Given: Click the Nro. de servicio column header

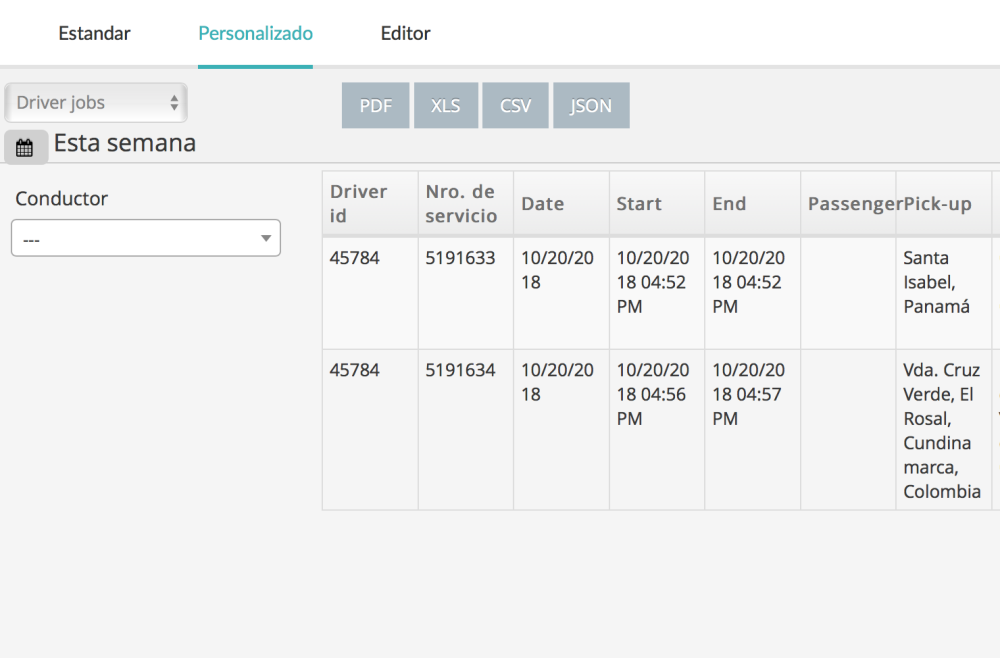Looking at the screenshot, I should (460, 203).
